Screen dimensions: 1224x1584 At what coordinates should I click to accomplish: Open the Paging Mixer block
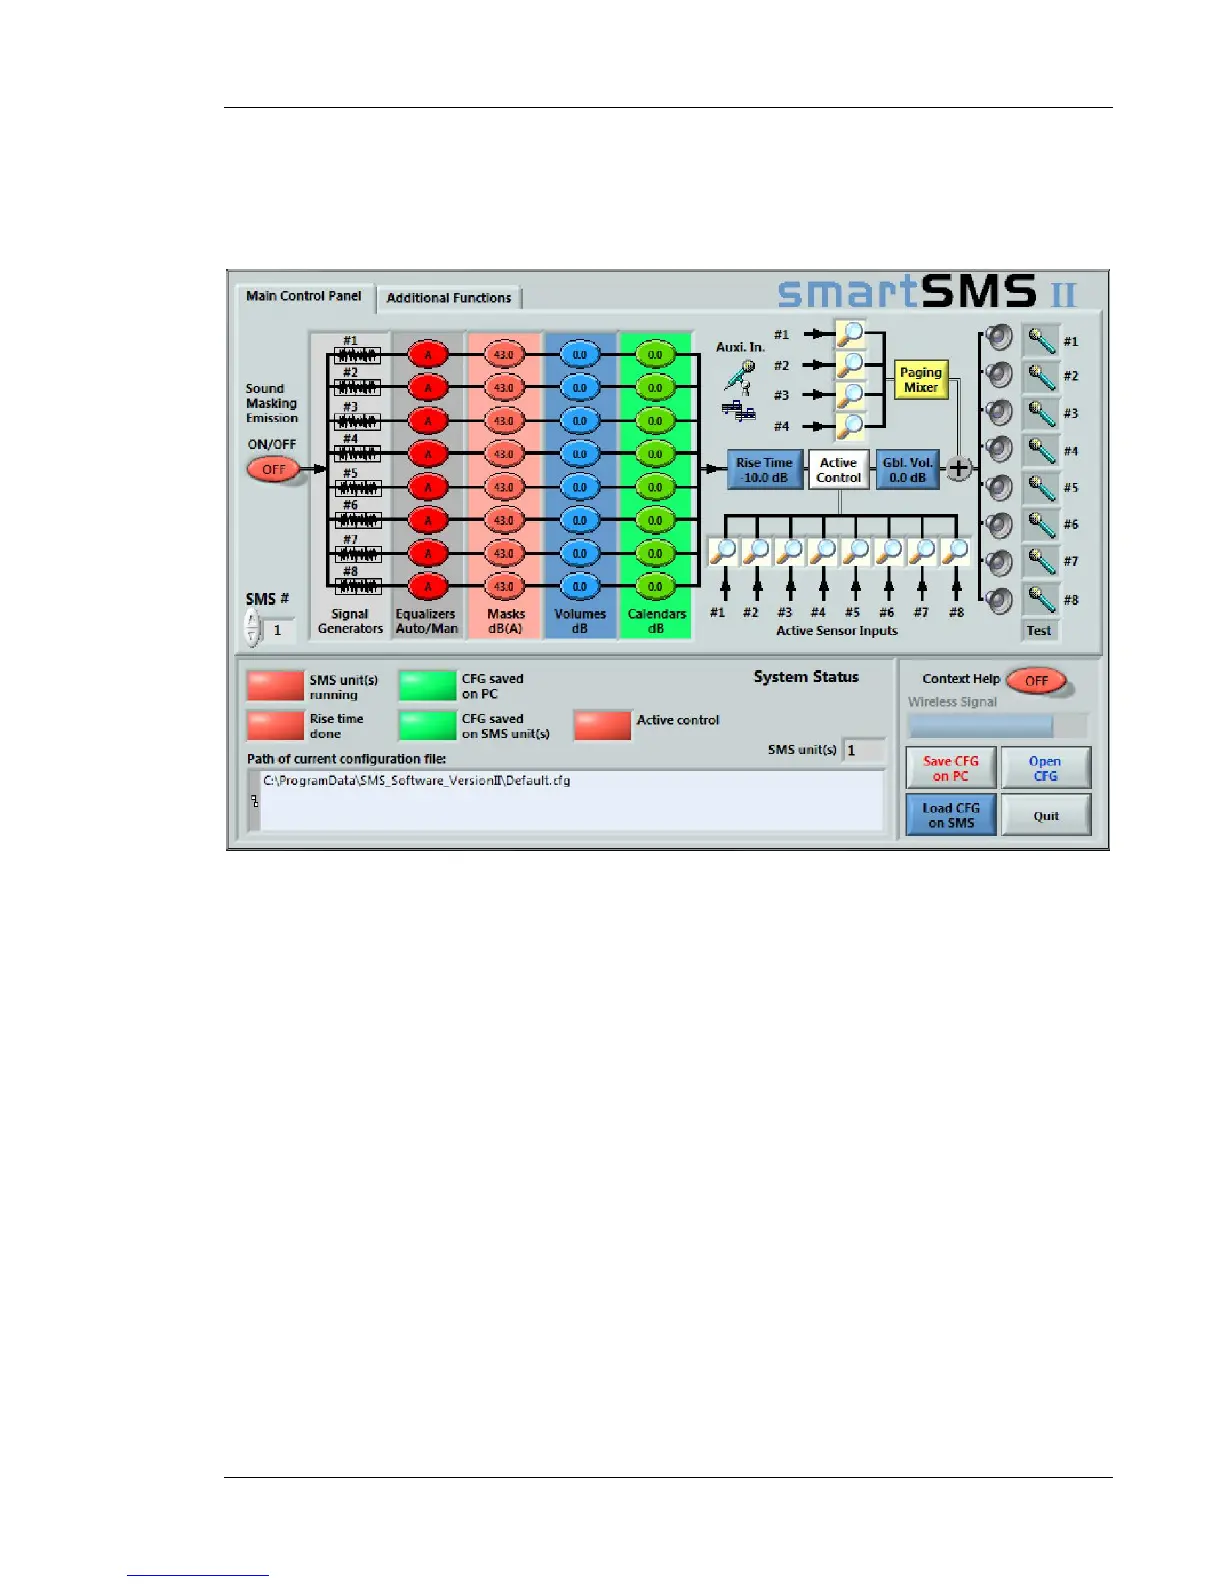pyautogui.click(x=921, y=380)
